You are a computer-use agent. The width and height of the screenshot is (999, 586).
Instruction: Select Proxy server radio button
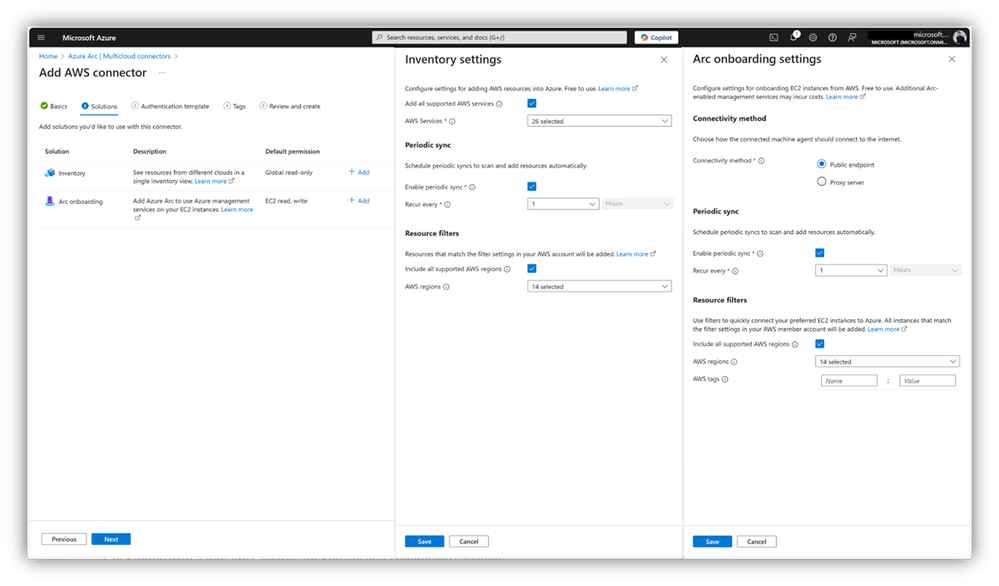point(822,182)
